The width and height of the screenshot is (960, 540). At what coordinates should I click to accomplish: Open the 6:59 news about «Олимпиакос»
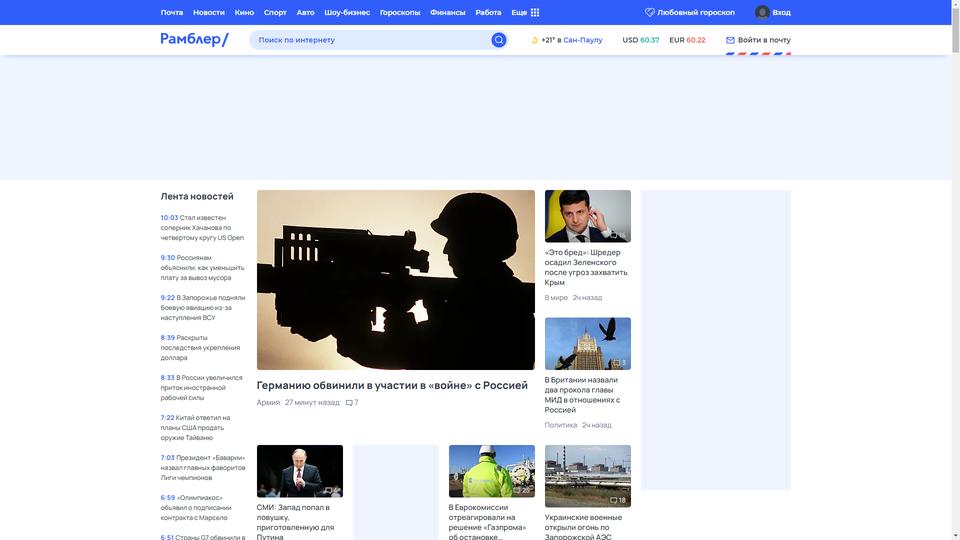[x=196, y=508]
